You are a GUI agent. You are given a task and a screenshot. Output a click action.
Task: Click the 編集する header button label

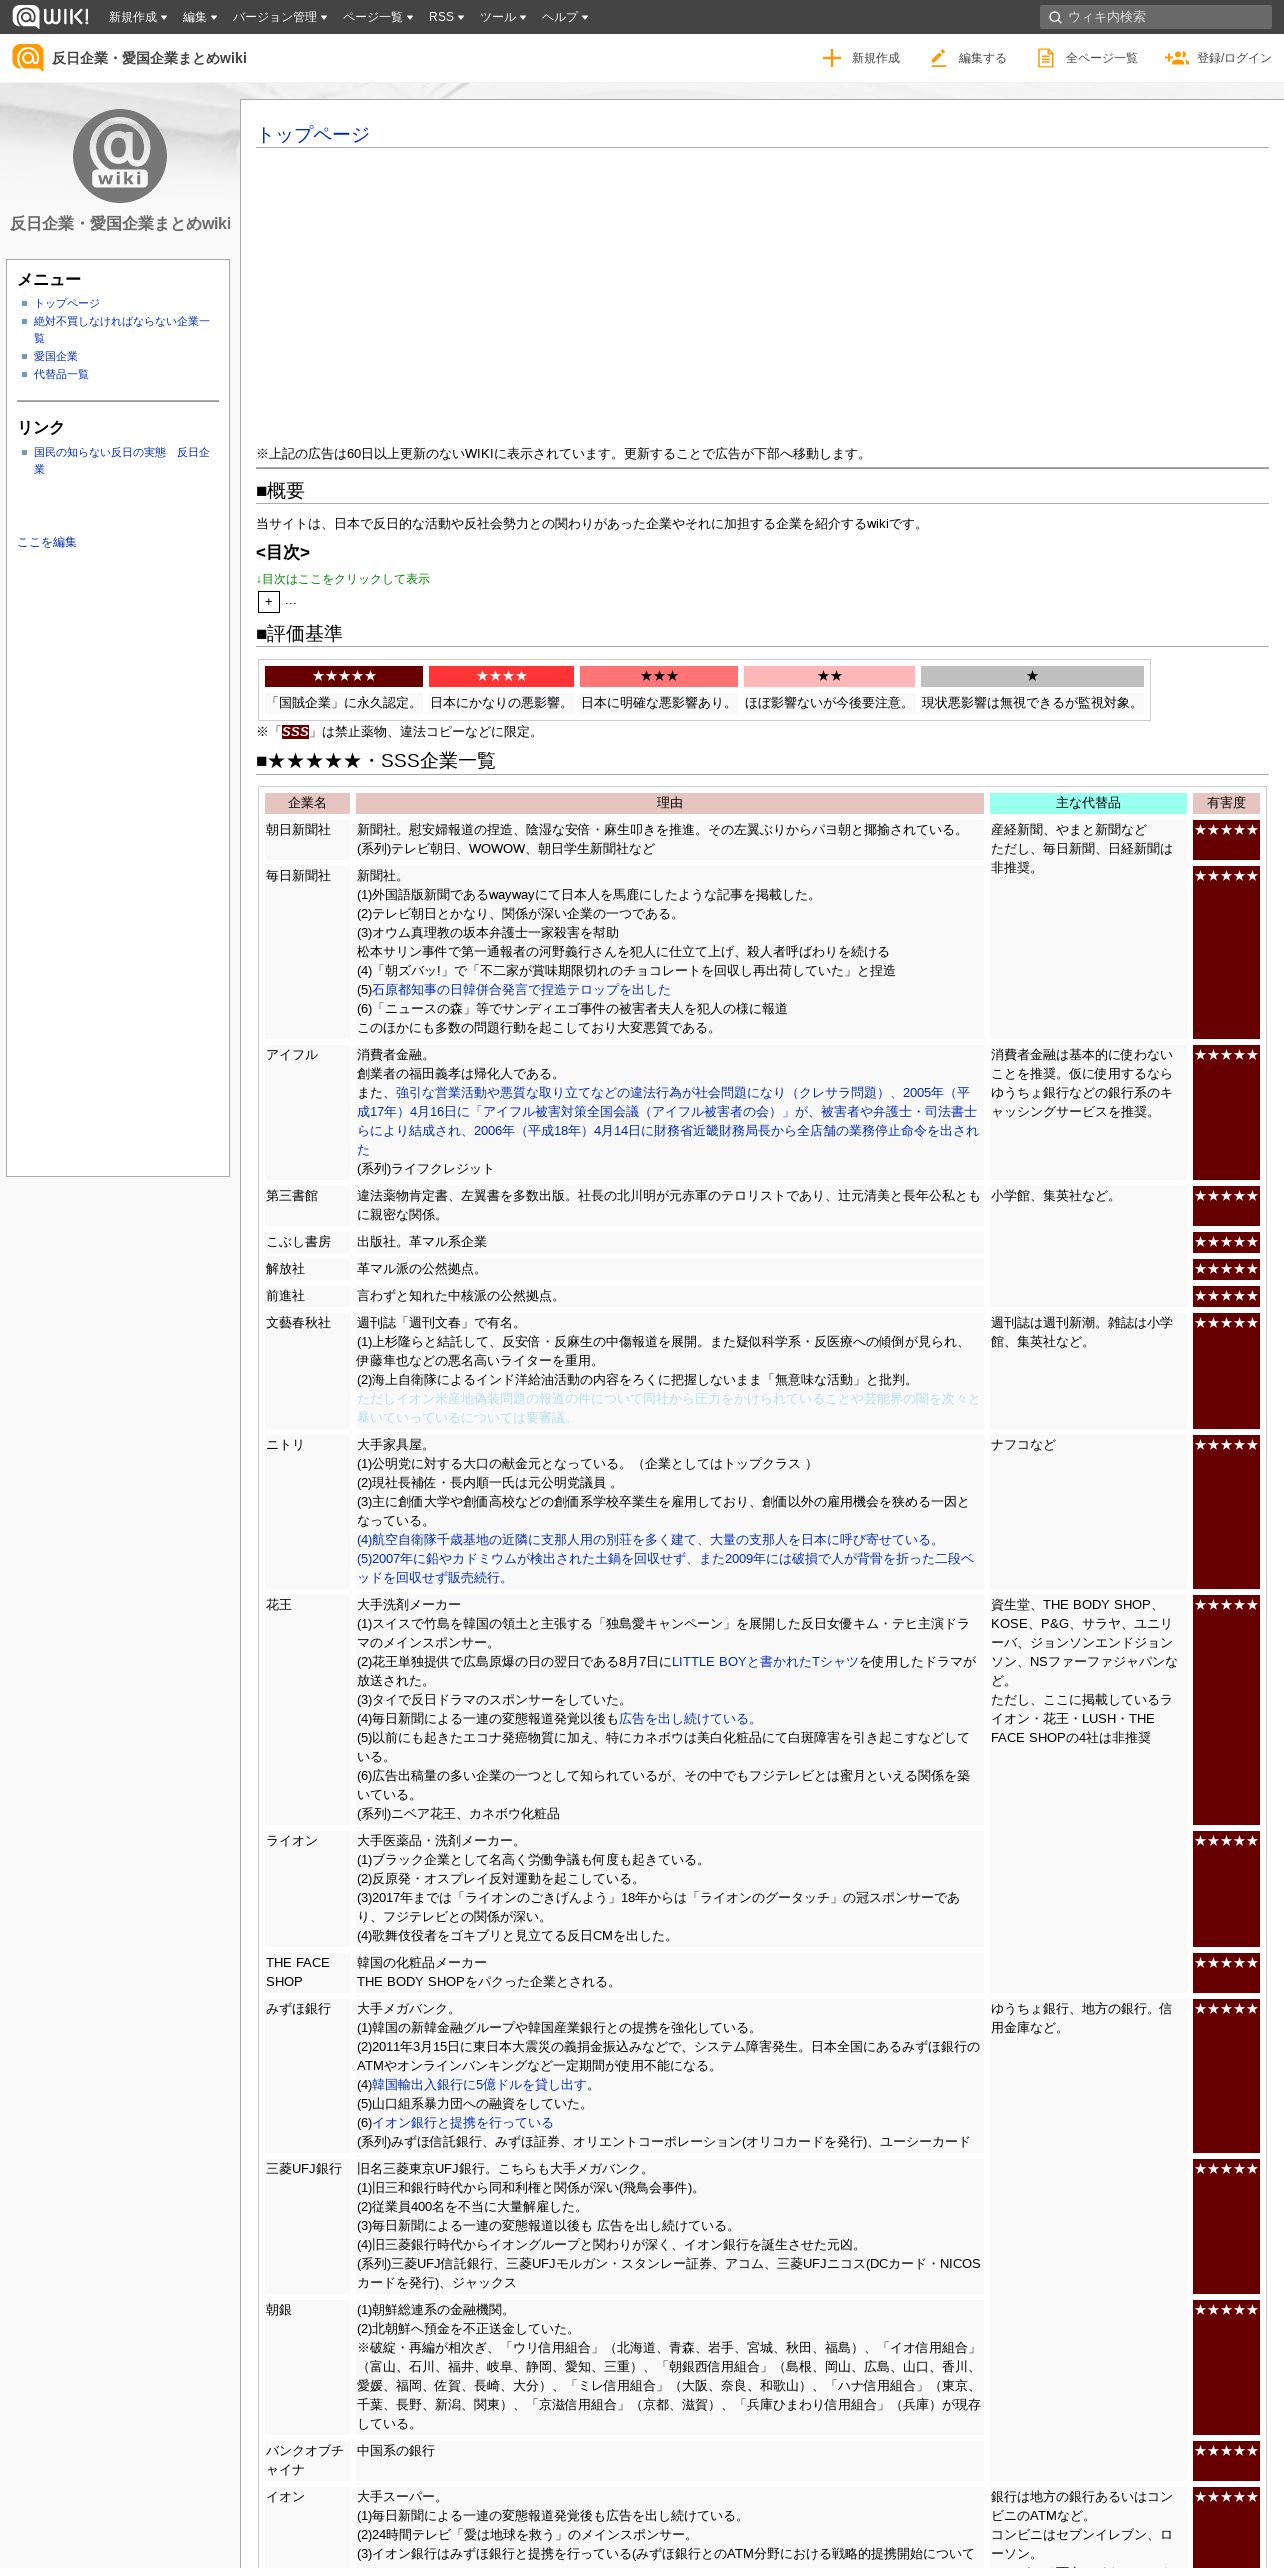982,58
